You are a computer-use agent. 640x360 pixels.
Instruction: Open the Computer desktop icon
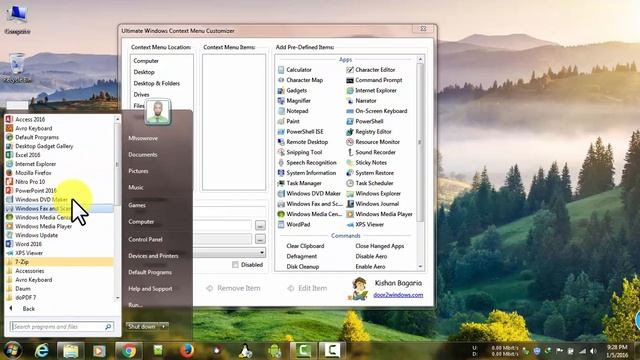tap(17, 19)
